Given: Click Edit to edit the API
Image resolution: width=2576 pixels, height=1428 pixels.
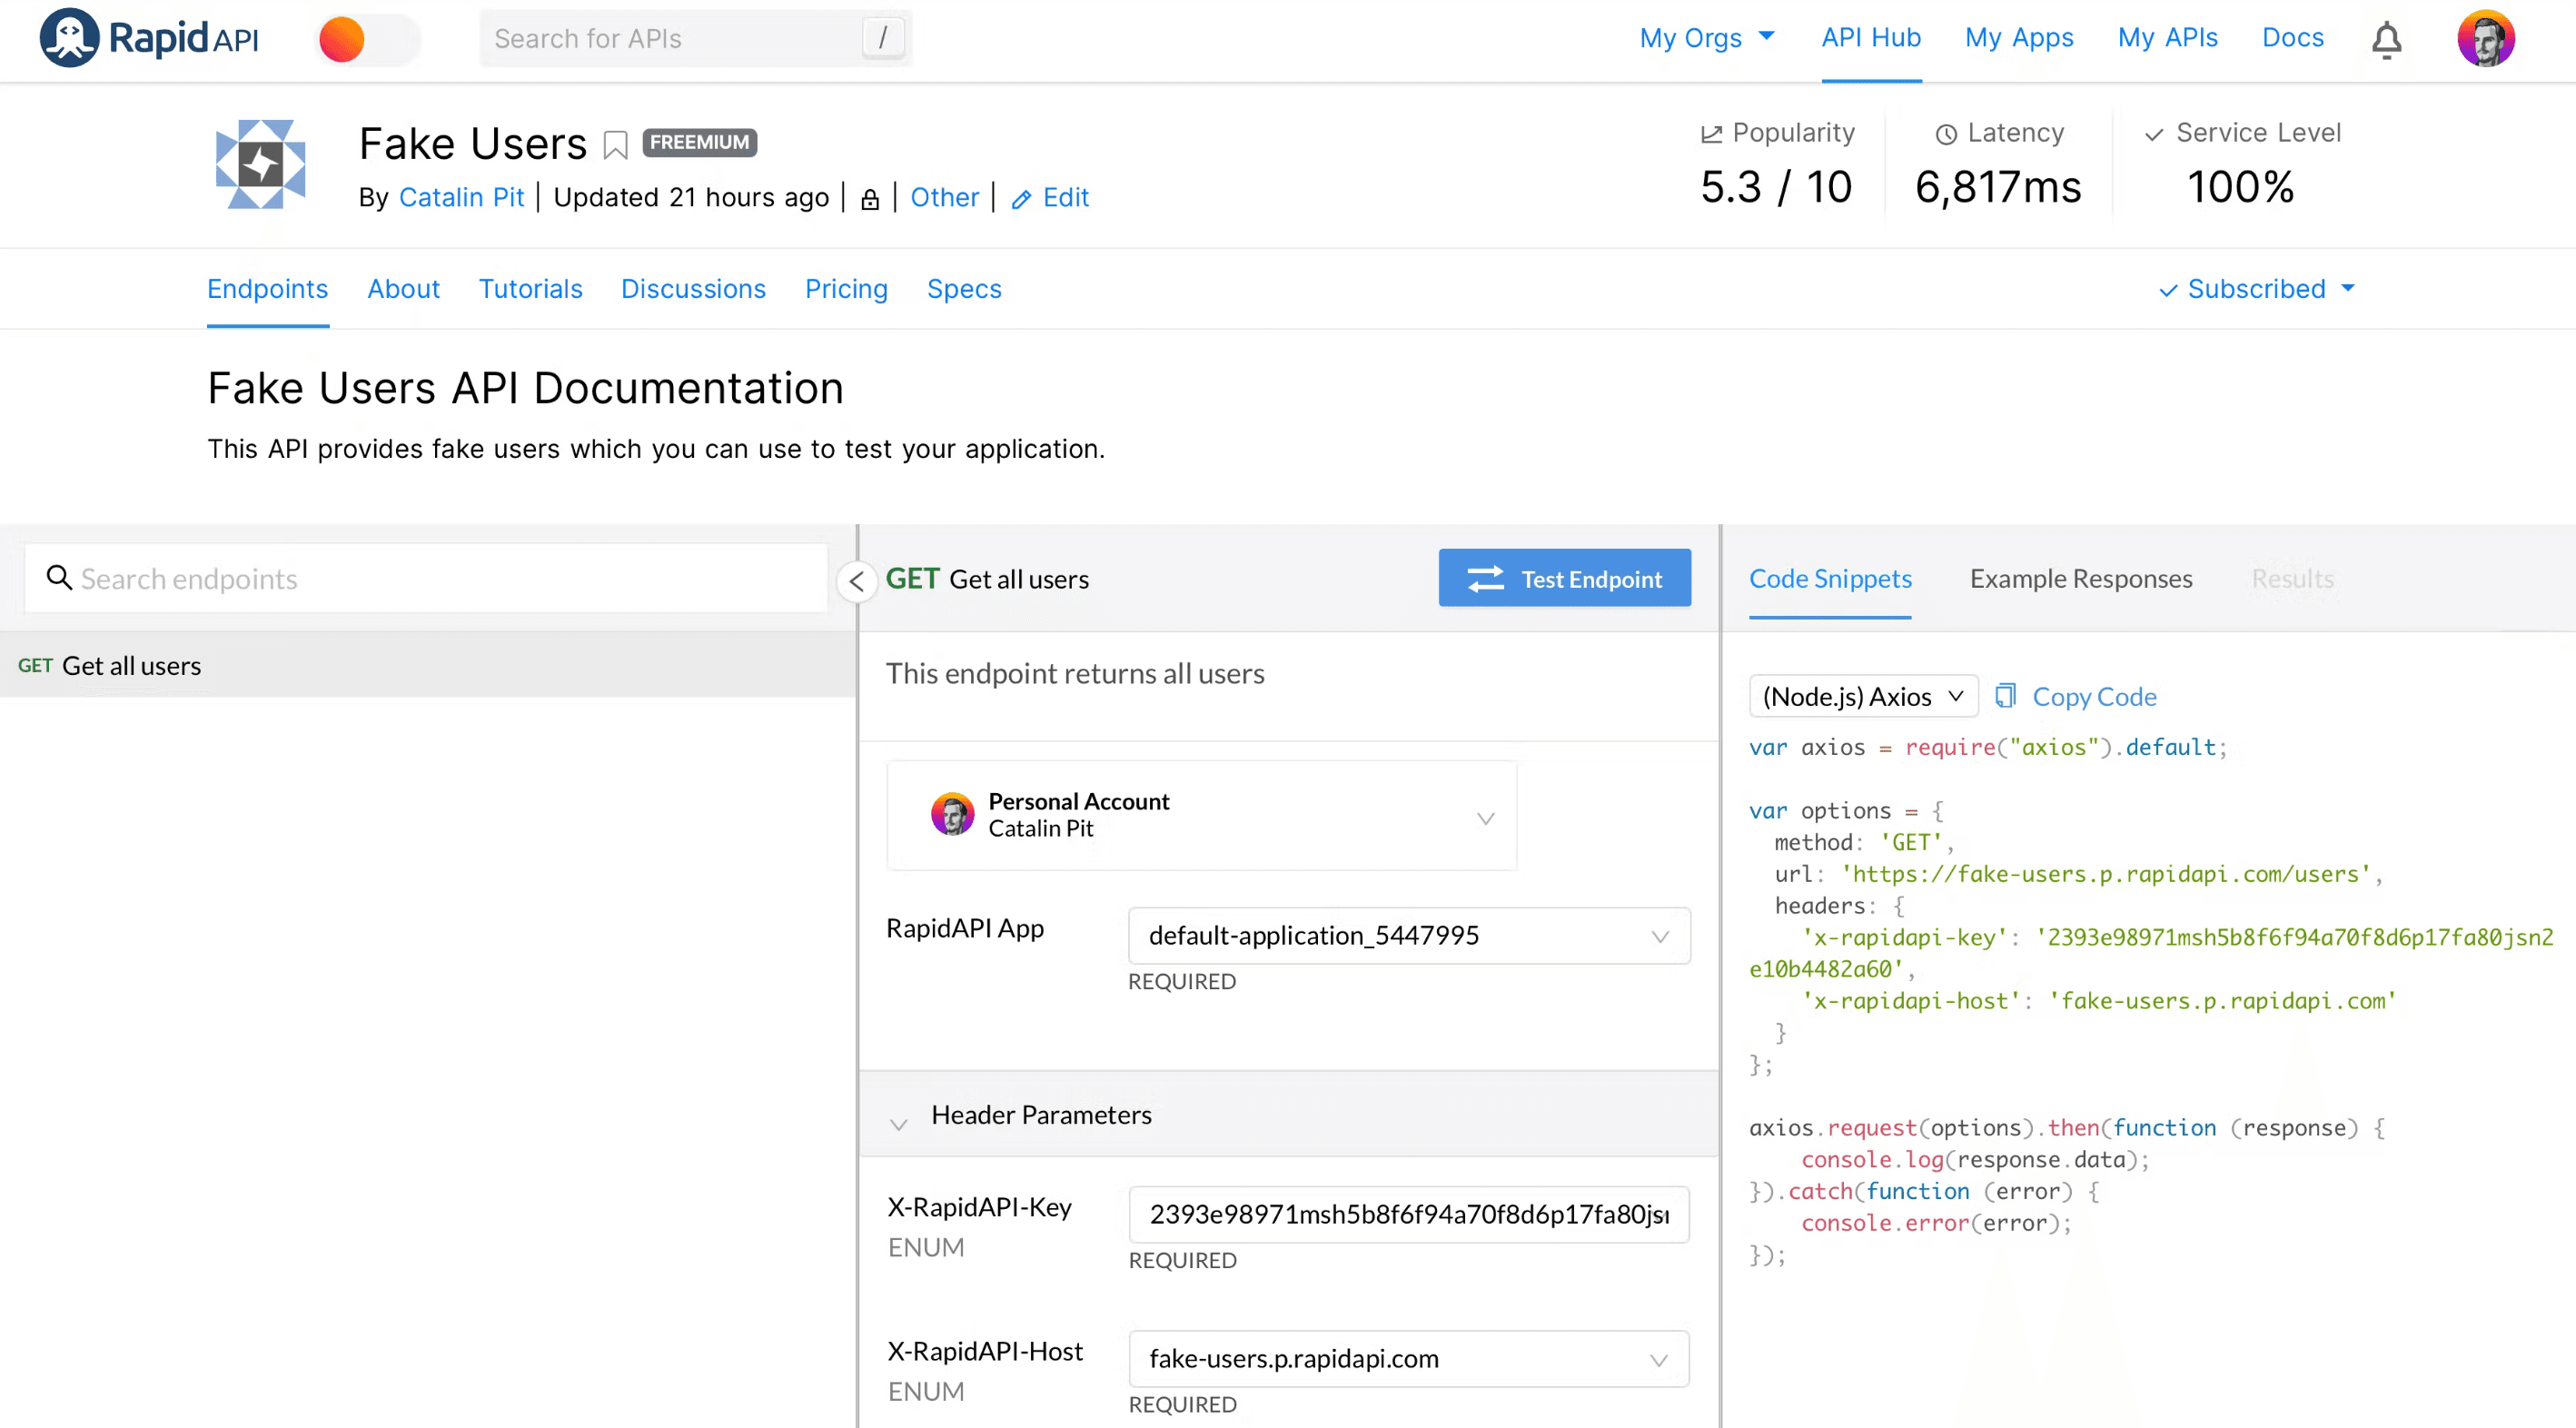Looking at the screenshot, I should 1050,197.
